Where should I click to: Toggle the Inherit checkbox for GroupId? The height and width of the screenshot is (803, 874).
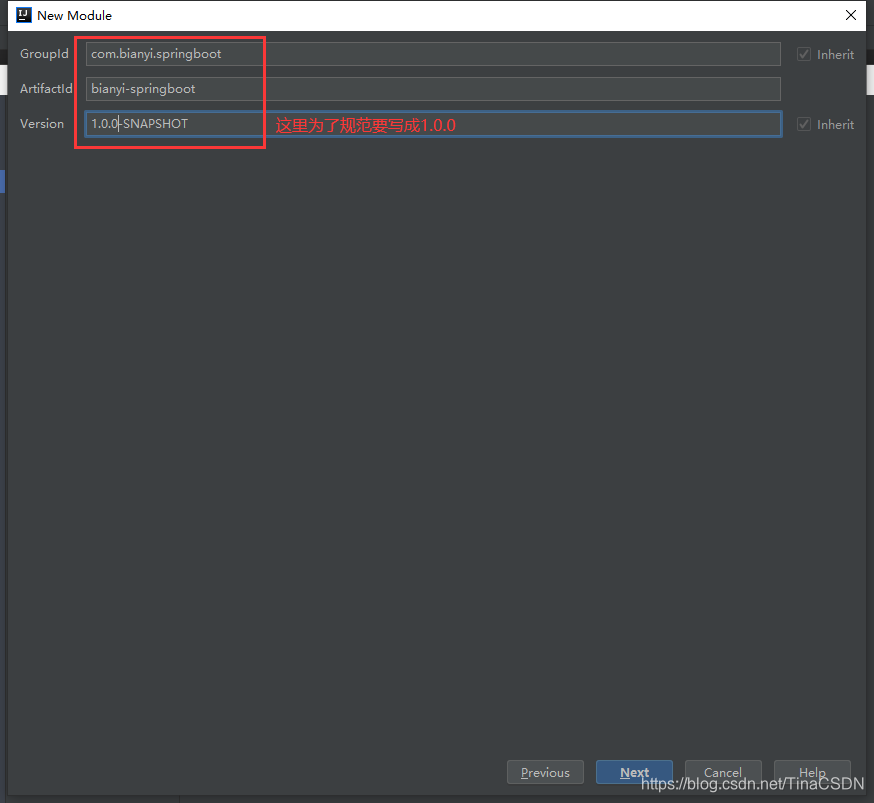tap(804, 54)
